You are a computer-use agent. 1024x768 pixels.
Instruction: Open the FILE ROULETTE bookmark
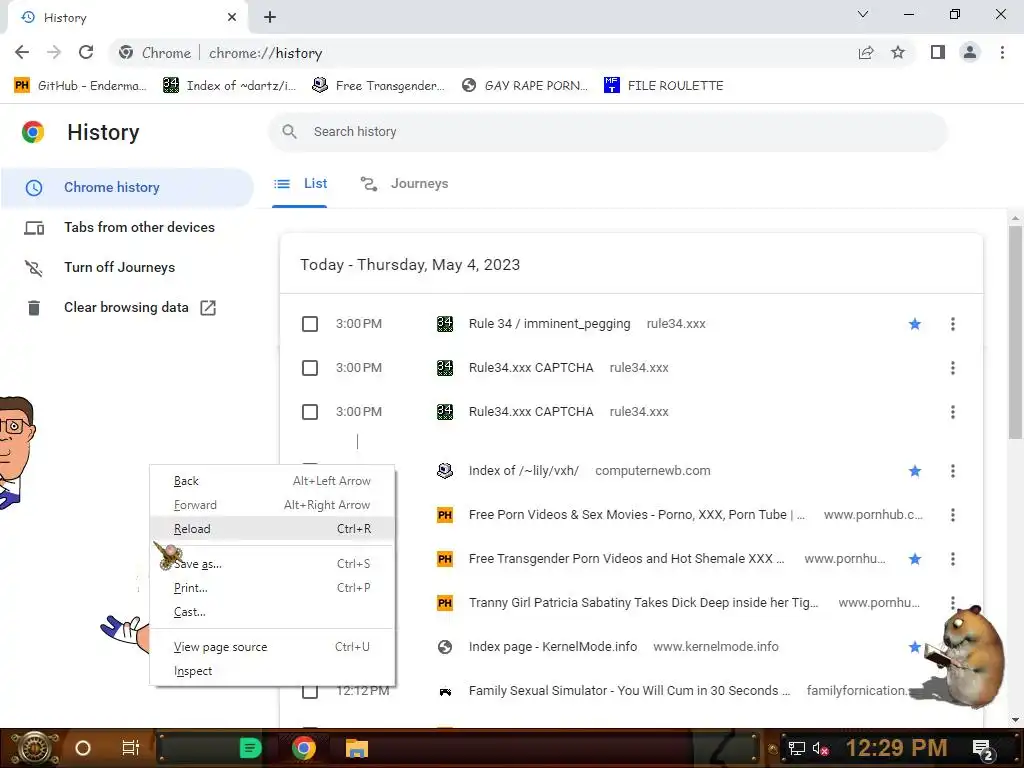click(x=664, y=86)
